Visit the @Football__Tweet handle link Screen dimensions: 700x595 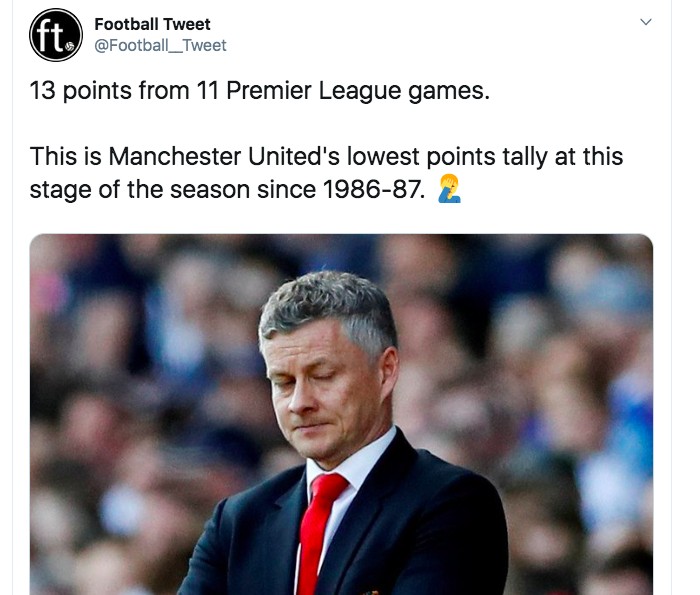[x=160, y=45]
